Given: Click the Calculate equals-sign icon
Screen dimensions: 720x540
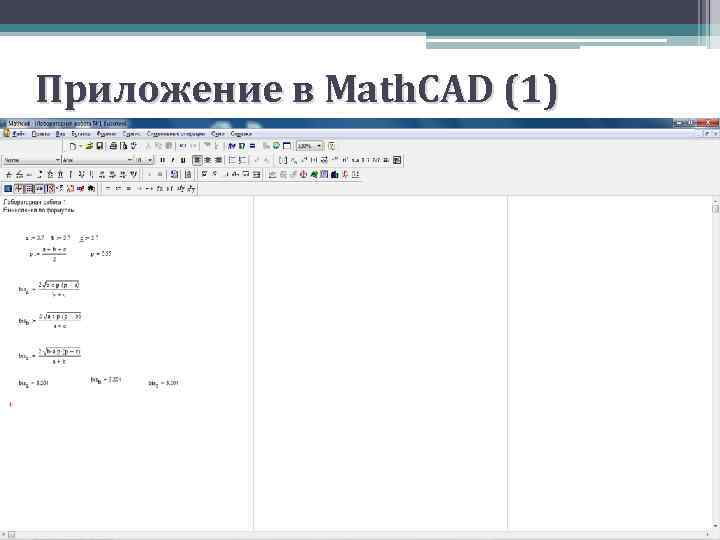Looking at the screenshot, I should [252, 146].
